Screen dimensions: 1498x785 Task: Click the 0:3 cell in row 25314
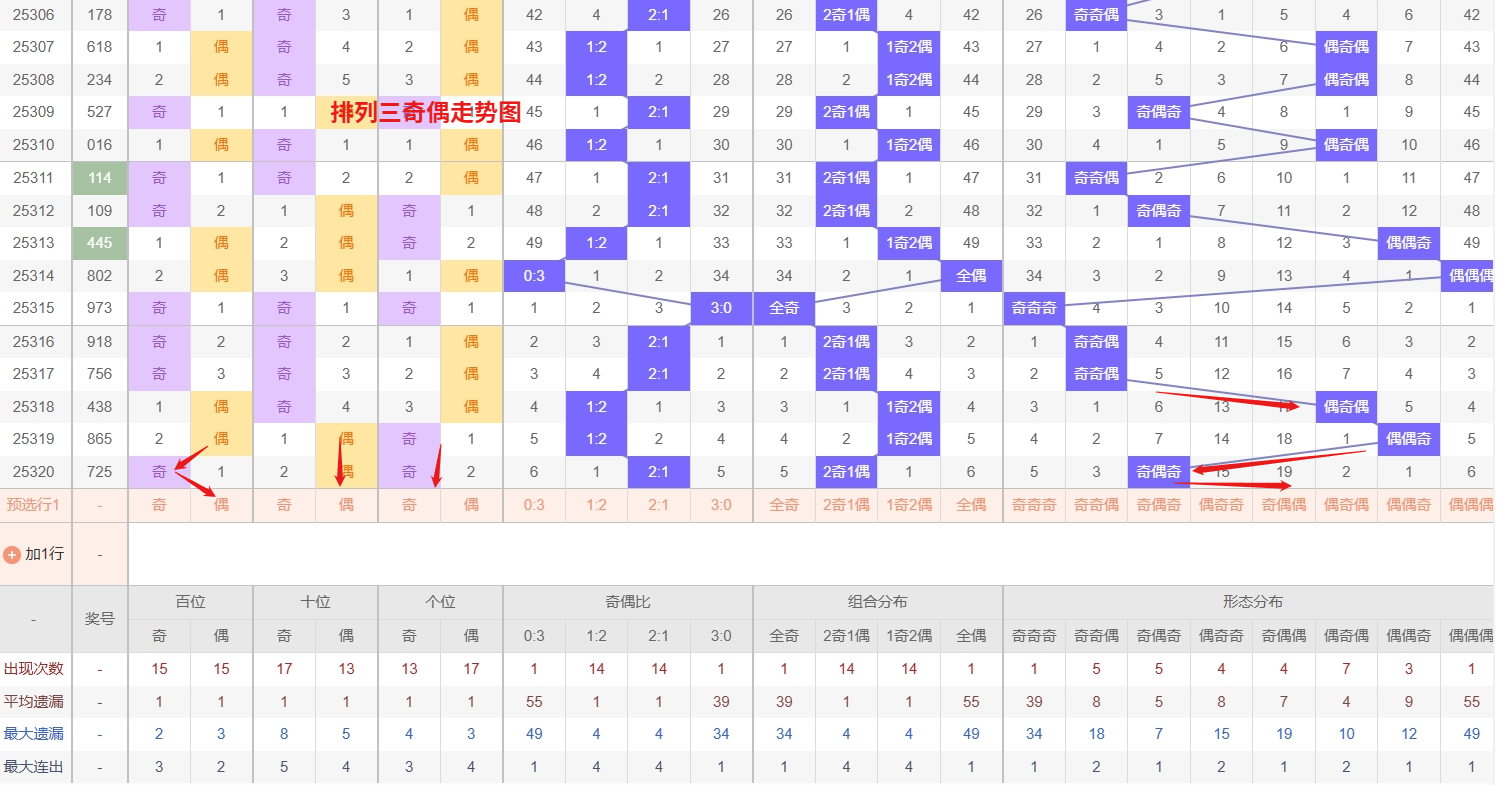(x=534, y=276)
